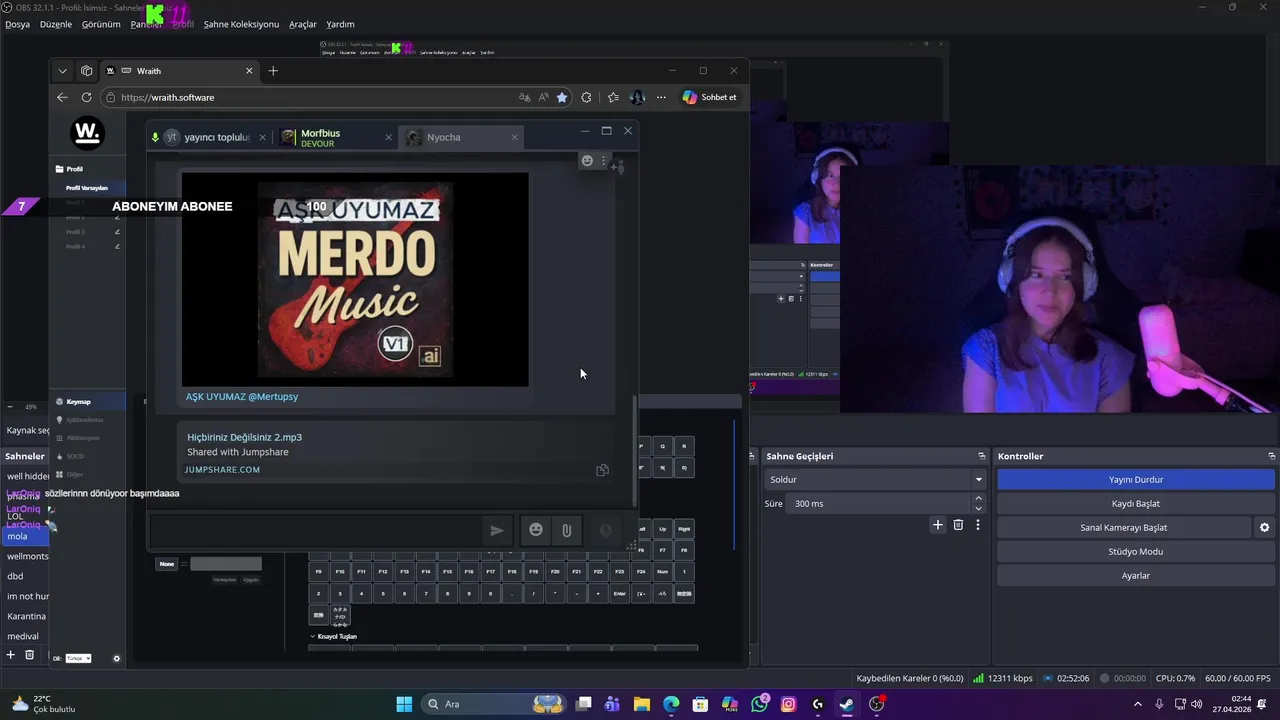Click the chat message input field
Image resolution: width=1280 pixels, height=720 pixels.
pyautogui.click(x=315, y=530)
